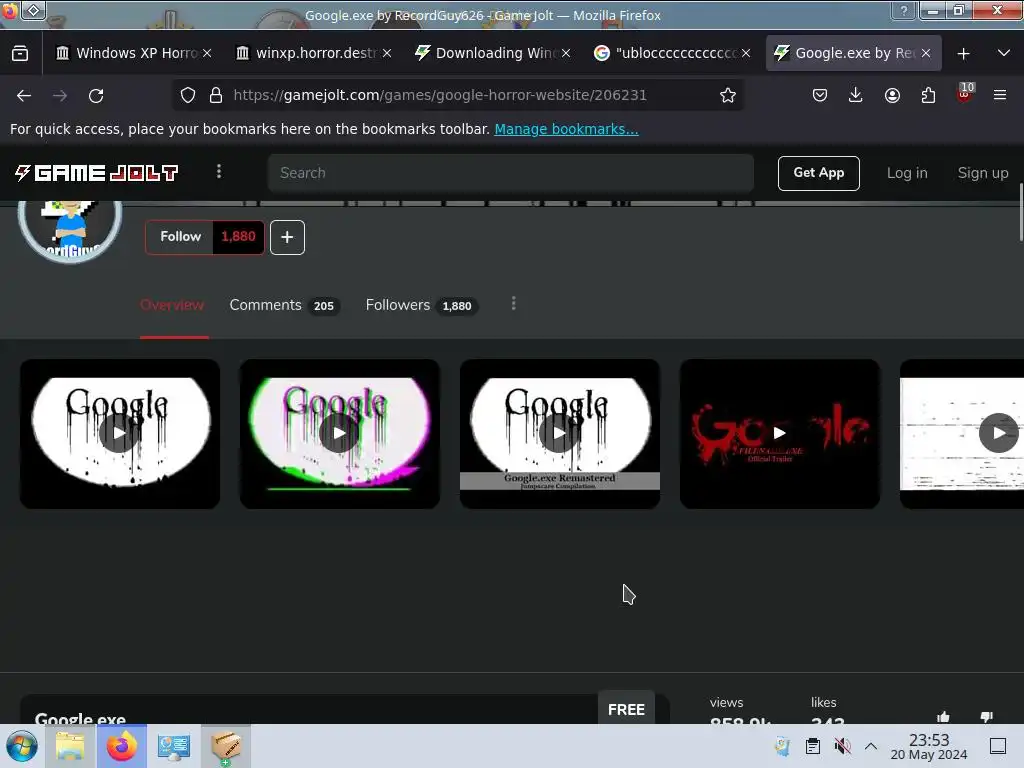Click the Sign up link

coord(983,173)
